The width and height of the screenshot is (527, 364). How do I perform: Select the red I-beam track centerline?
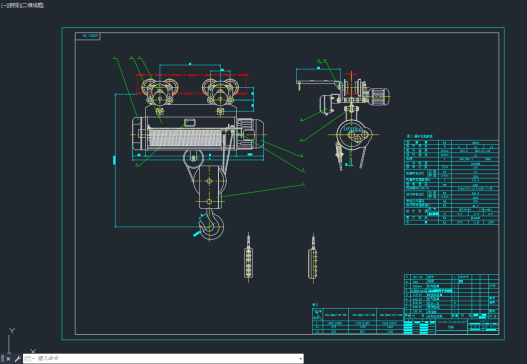pos(192,75)
